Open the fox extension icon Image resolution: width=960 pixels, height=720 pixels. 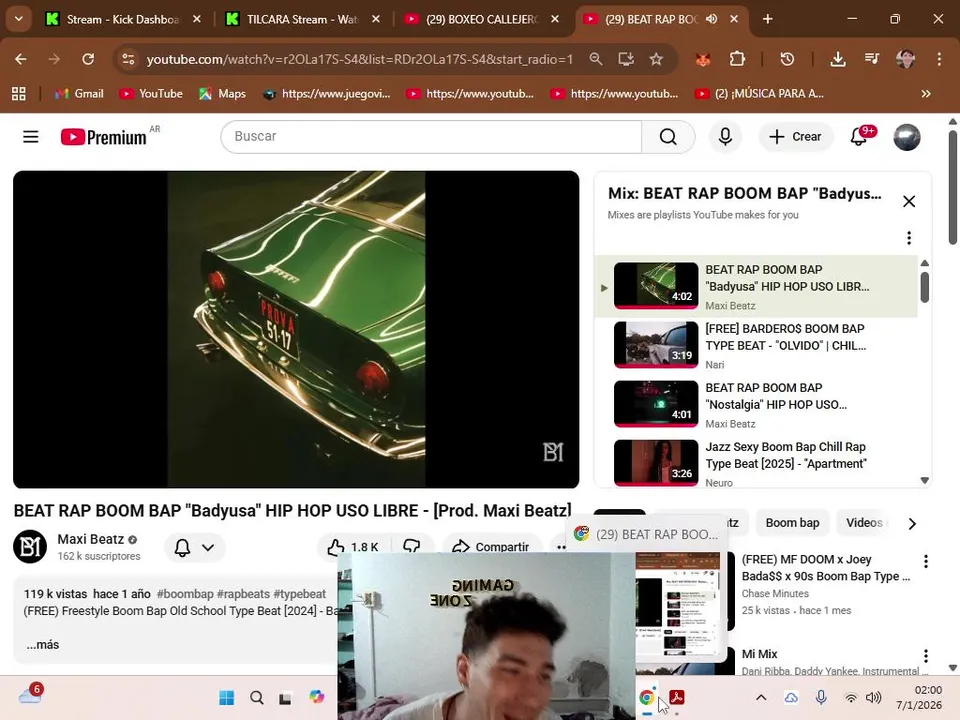coord(703,59)
